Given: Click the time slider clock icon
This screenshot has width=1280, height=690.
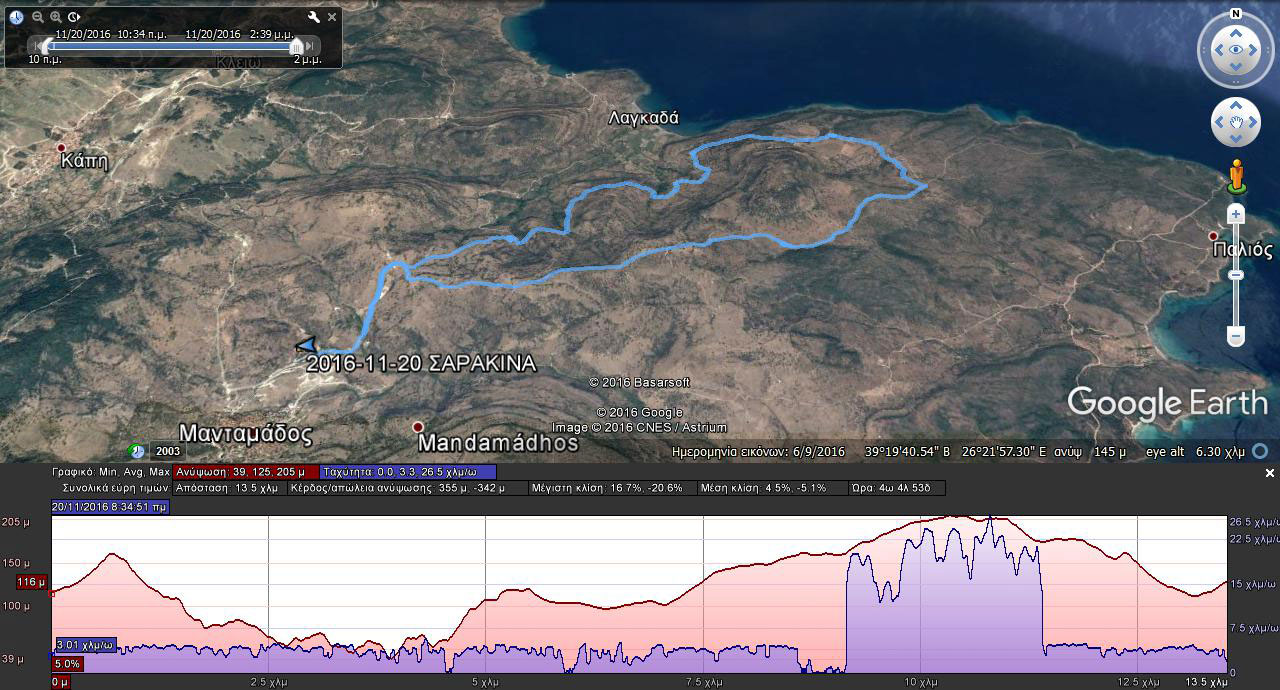Looking at the screenshot, I should coord(17,17).
